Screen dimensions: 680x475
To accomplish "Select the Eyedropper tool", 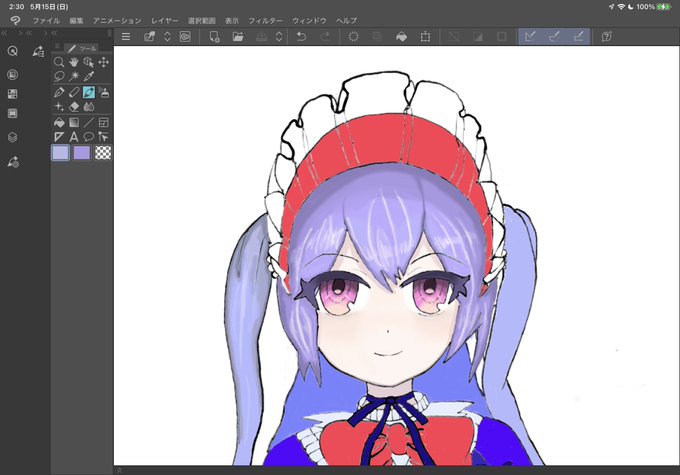I will click(89, 76).
